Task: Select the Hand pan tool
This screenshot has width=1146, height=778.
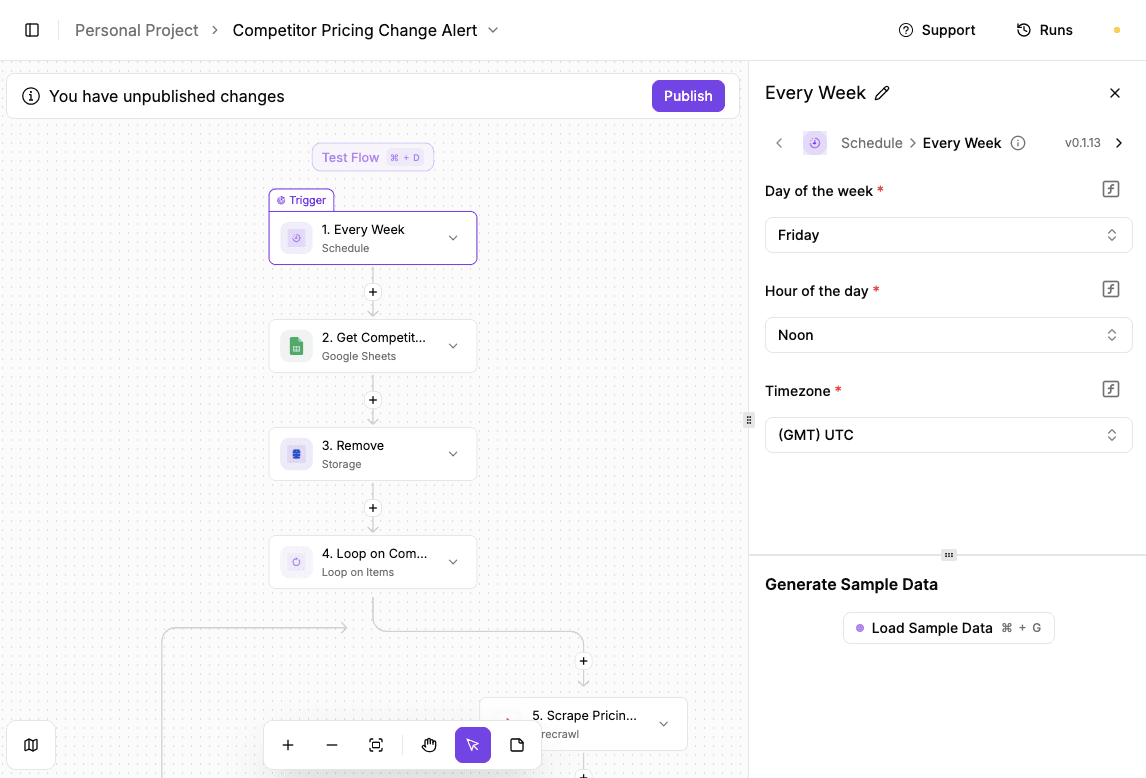Action: click(429, 745)
